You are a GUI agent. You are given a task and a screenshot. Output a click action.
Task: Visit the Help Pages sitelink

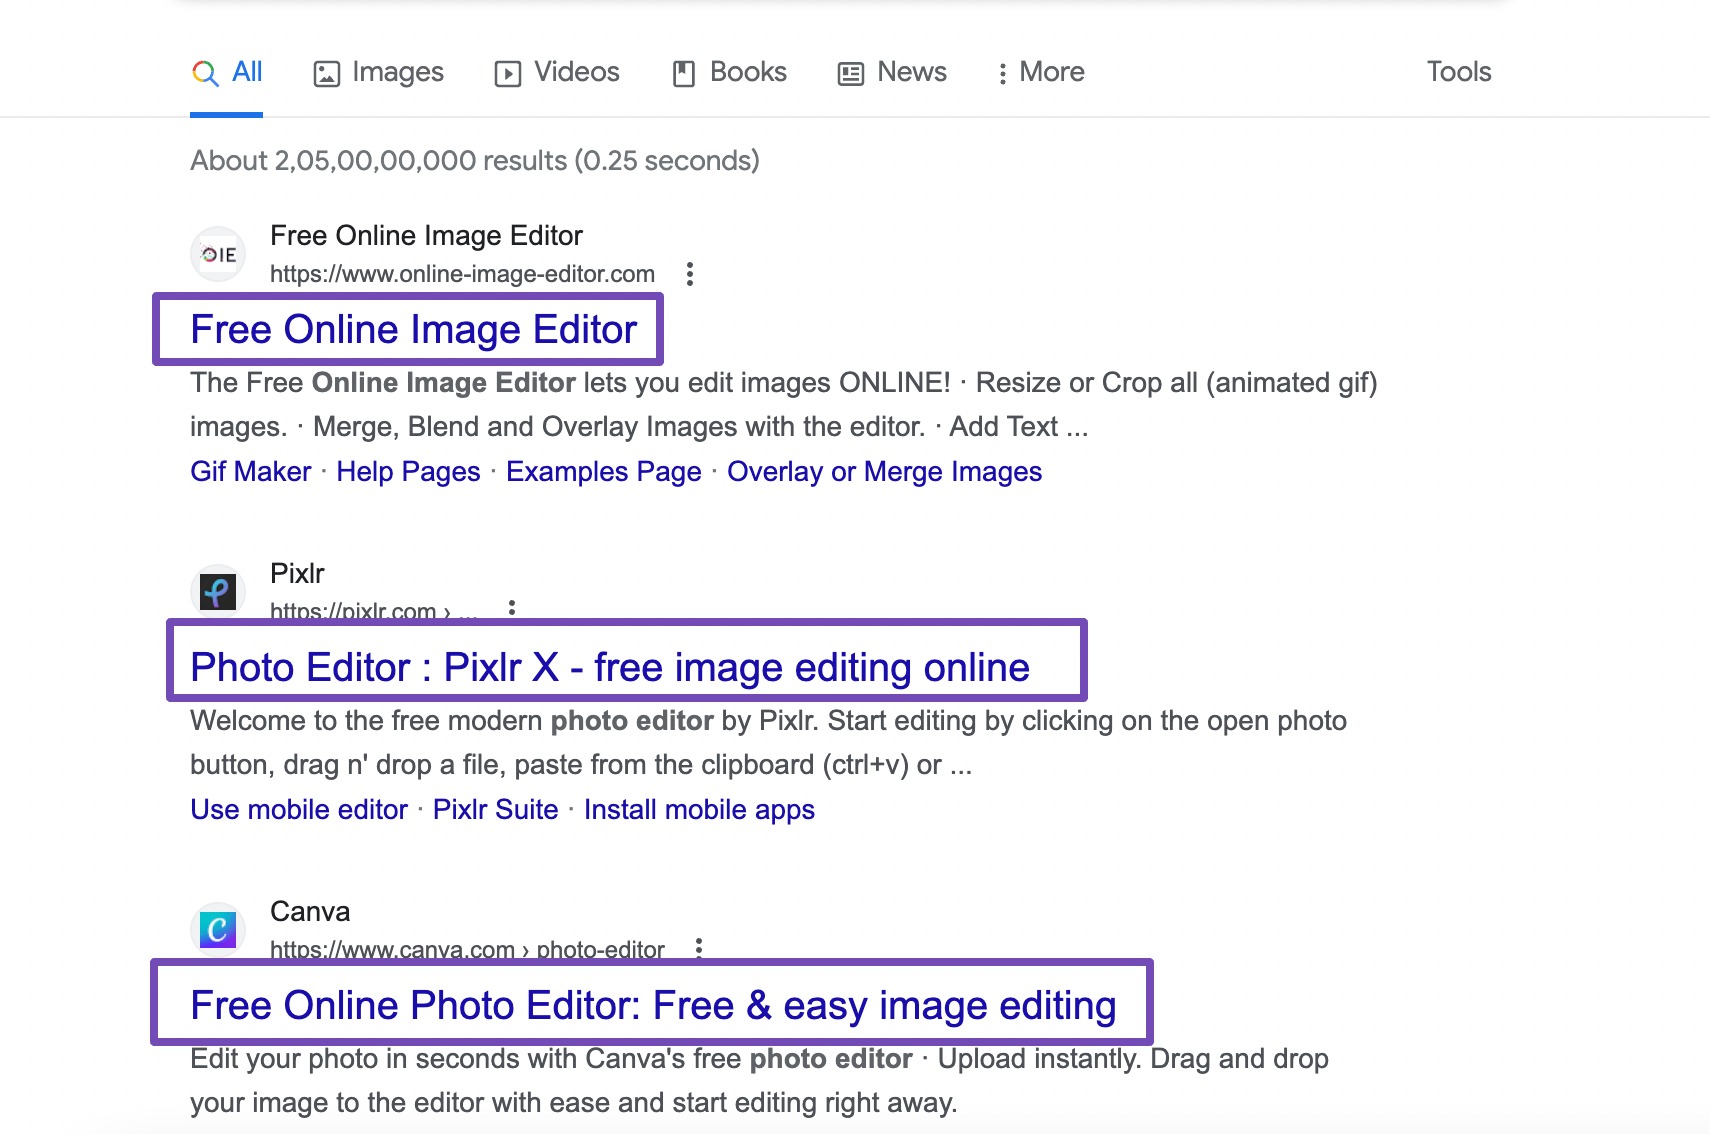coord(408,471)
